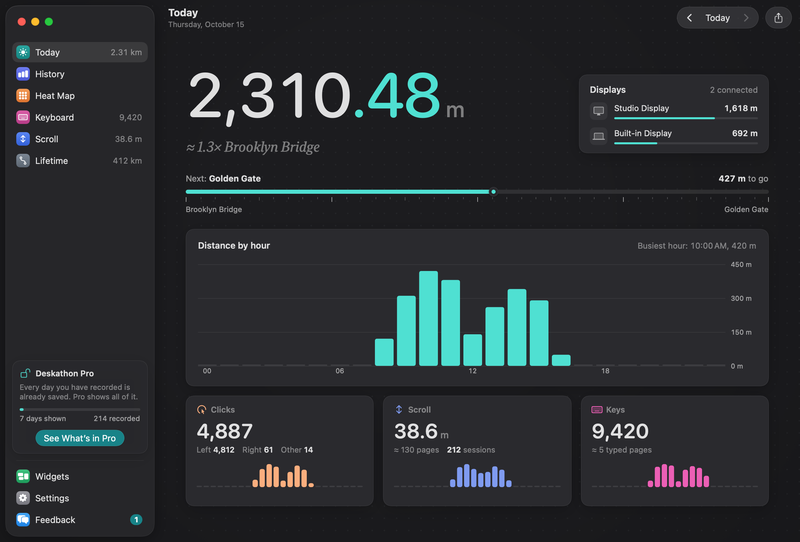This screenshot has height=542, width=800.
Task: Click the Built-in Display usage bar
Action: click(686, 143)
